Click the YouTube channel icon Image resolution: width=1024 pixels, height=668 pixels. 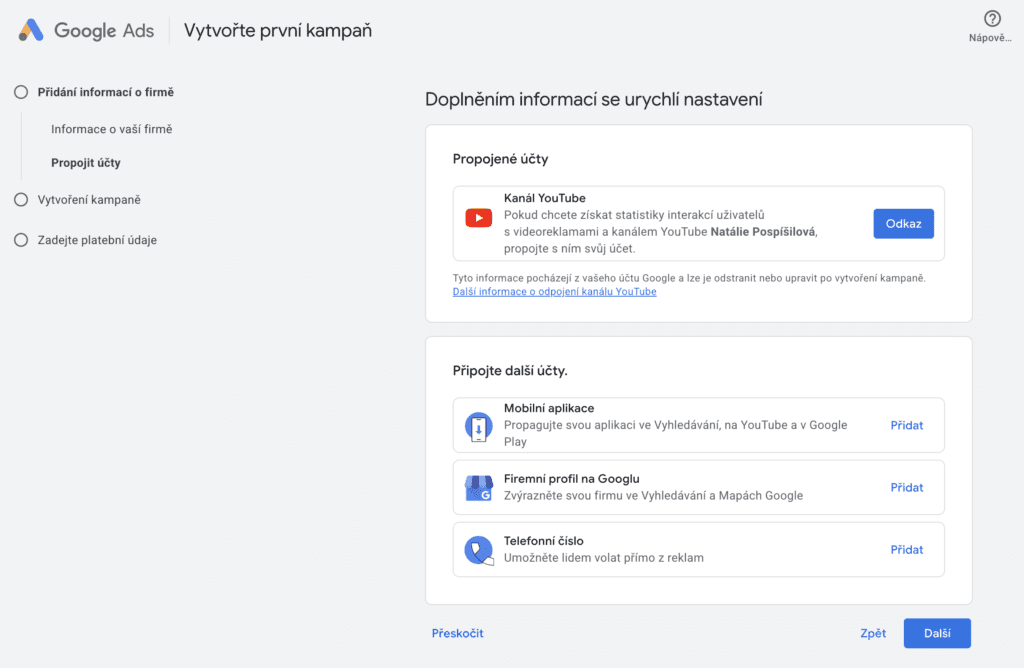[x=478, y=218]
